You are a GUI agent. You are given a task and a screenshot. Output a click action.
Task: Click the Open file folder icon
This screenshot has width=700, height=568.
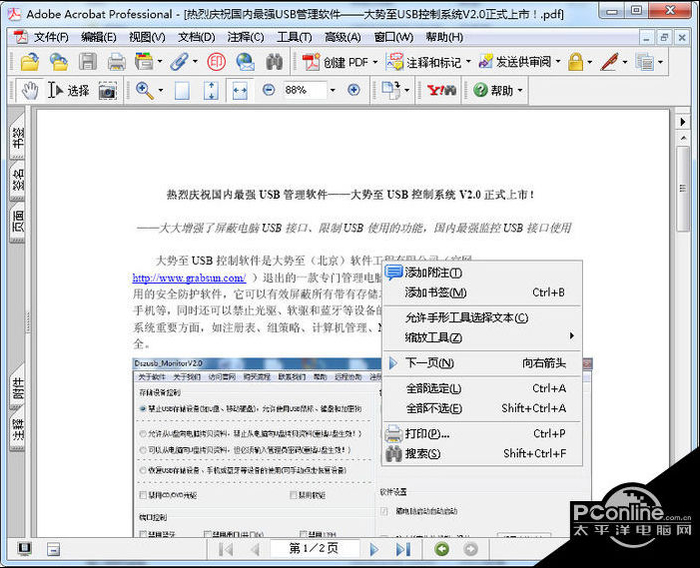point(29,62)
